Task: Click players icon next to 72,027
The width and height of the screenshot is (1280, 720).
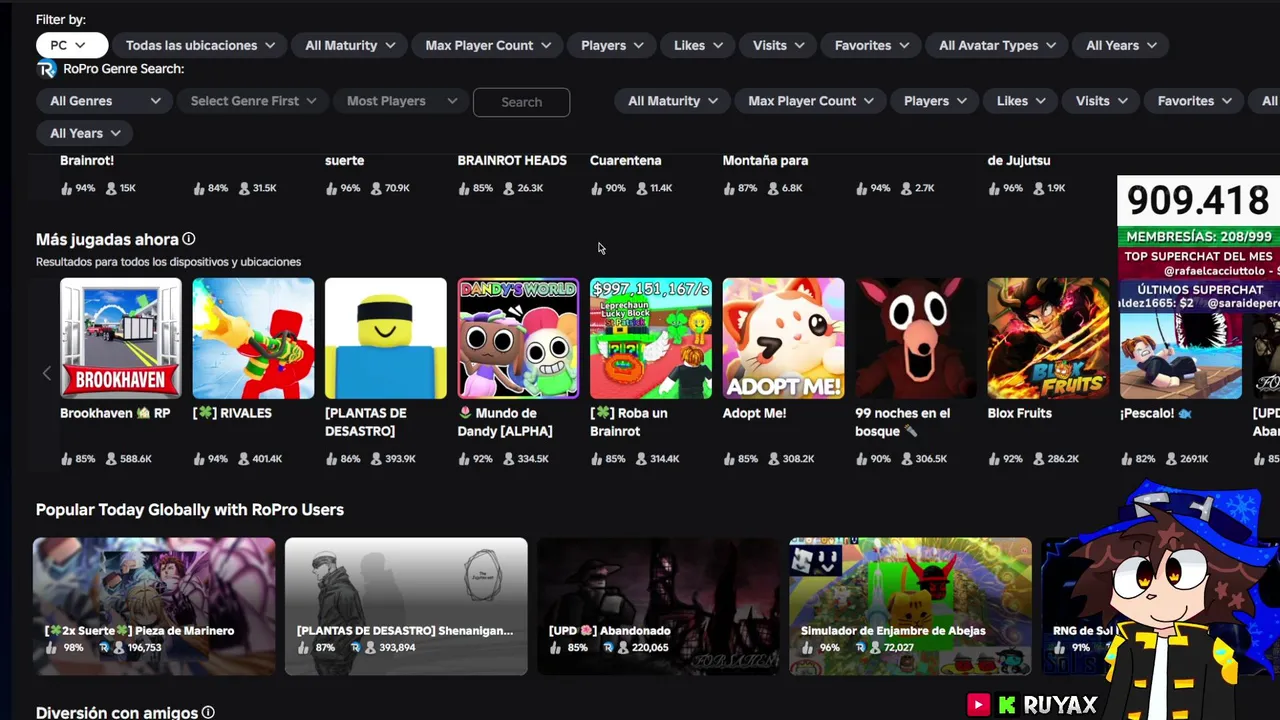Action: [876, 648]
